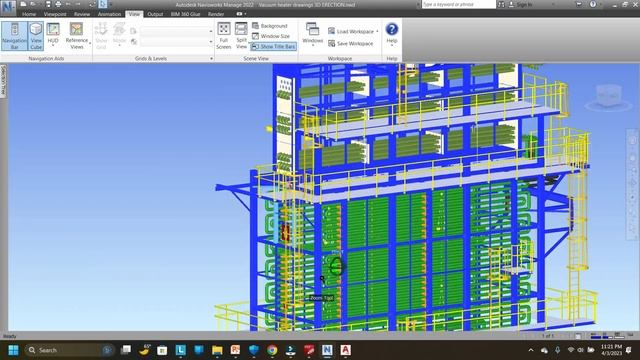Click the Select cursor tool icon
Screen dimensions: 640x360
[103, 4]
